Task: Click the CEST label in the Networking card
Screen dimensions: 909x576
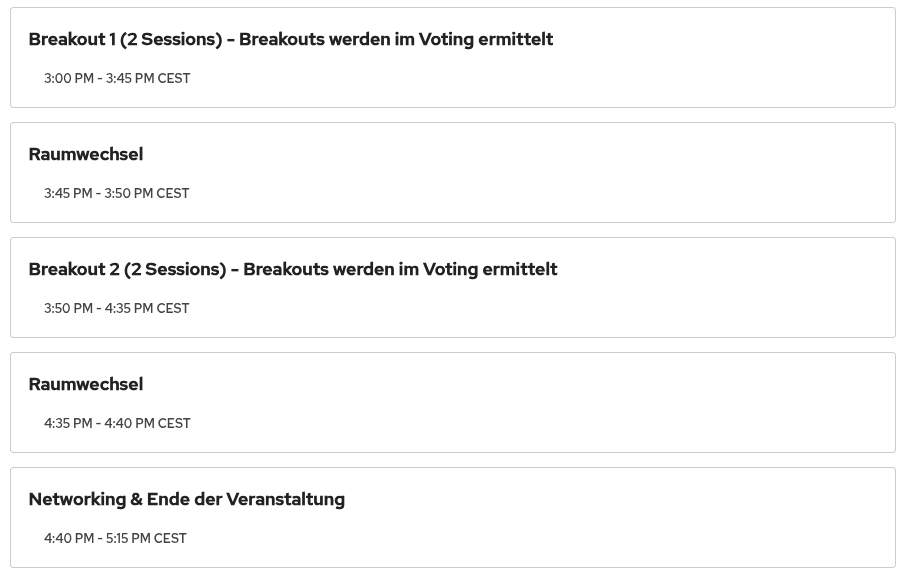Action: point(170,538)
